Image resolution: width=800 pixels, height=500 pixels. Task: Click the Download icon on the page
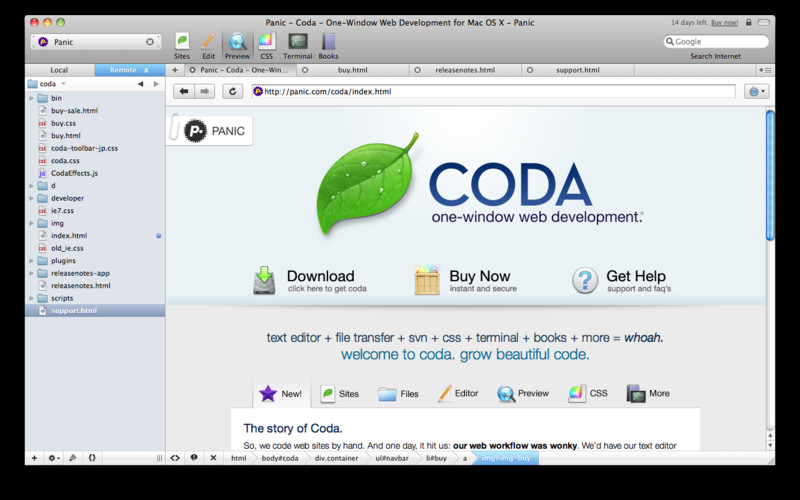click(x=264, y=280)
